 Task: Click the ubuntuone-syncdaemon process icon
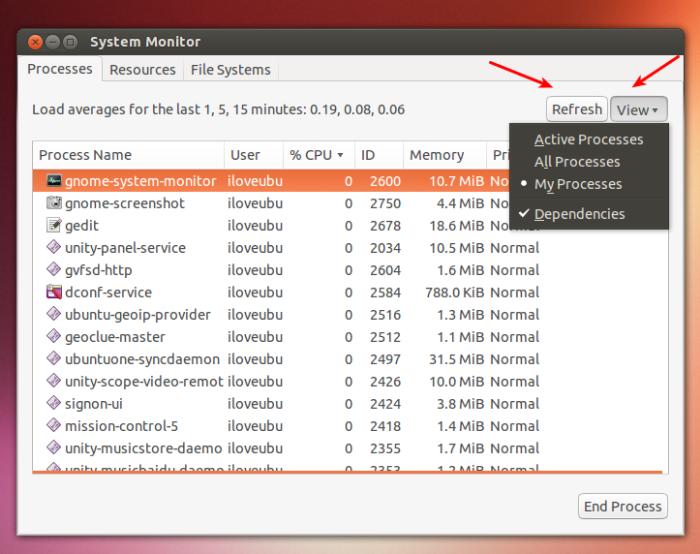(x=54, y=358)
